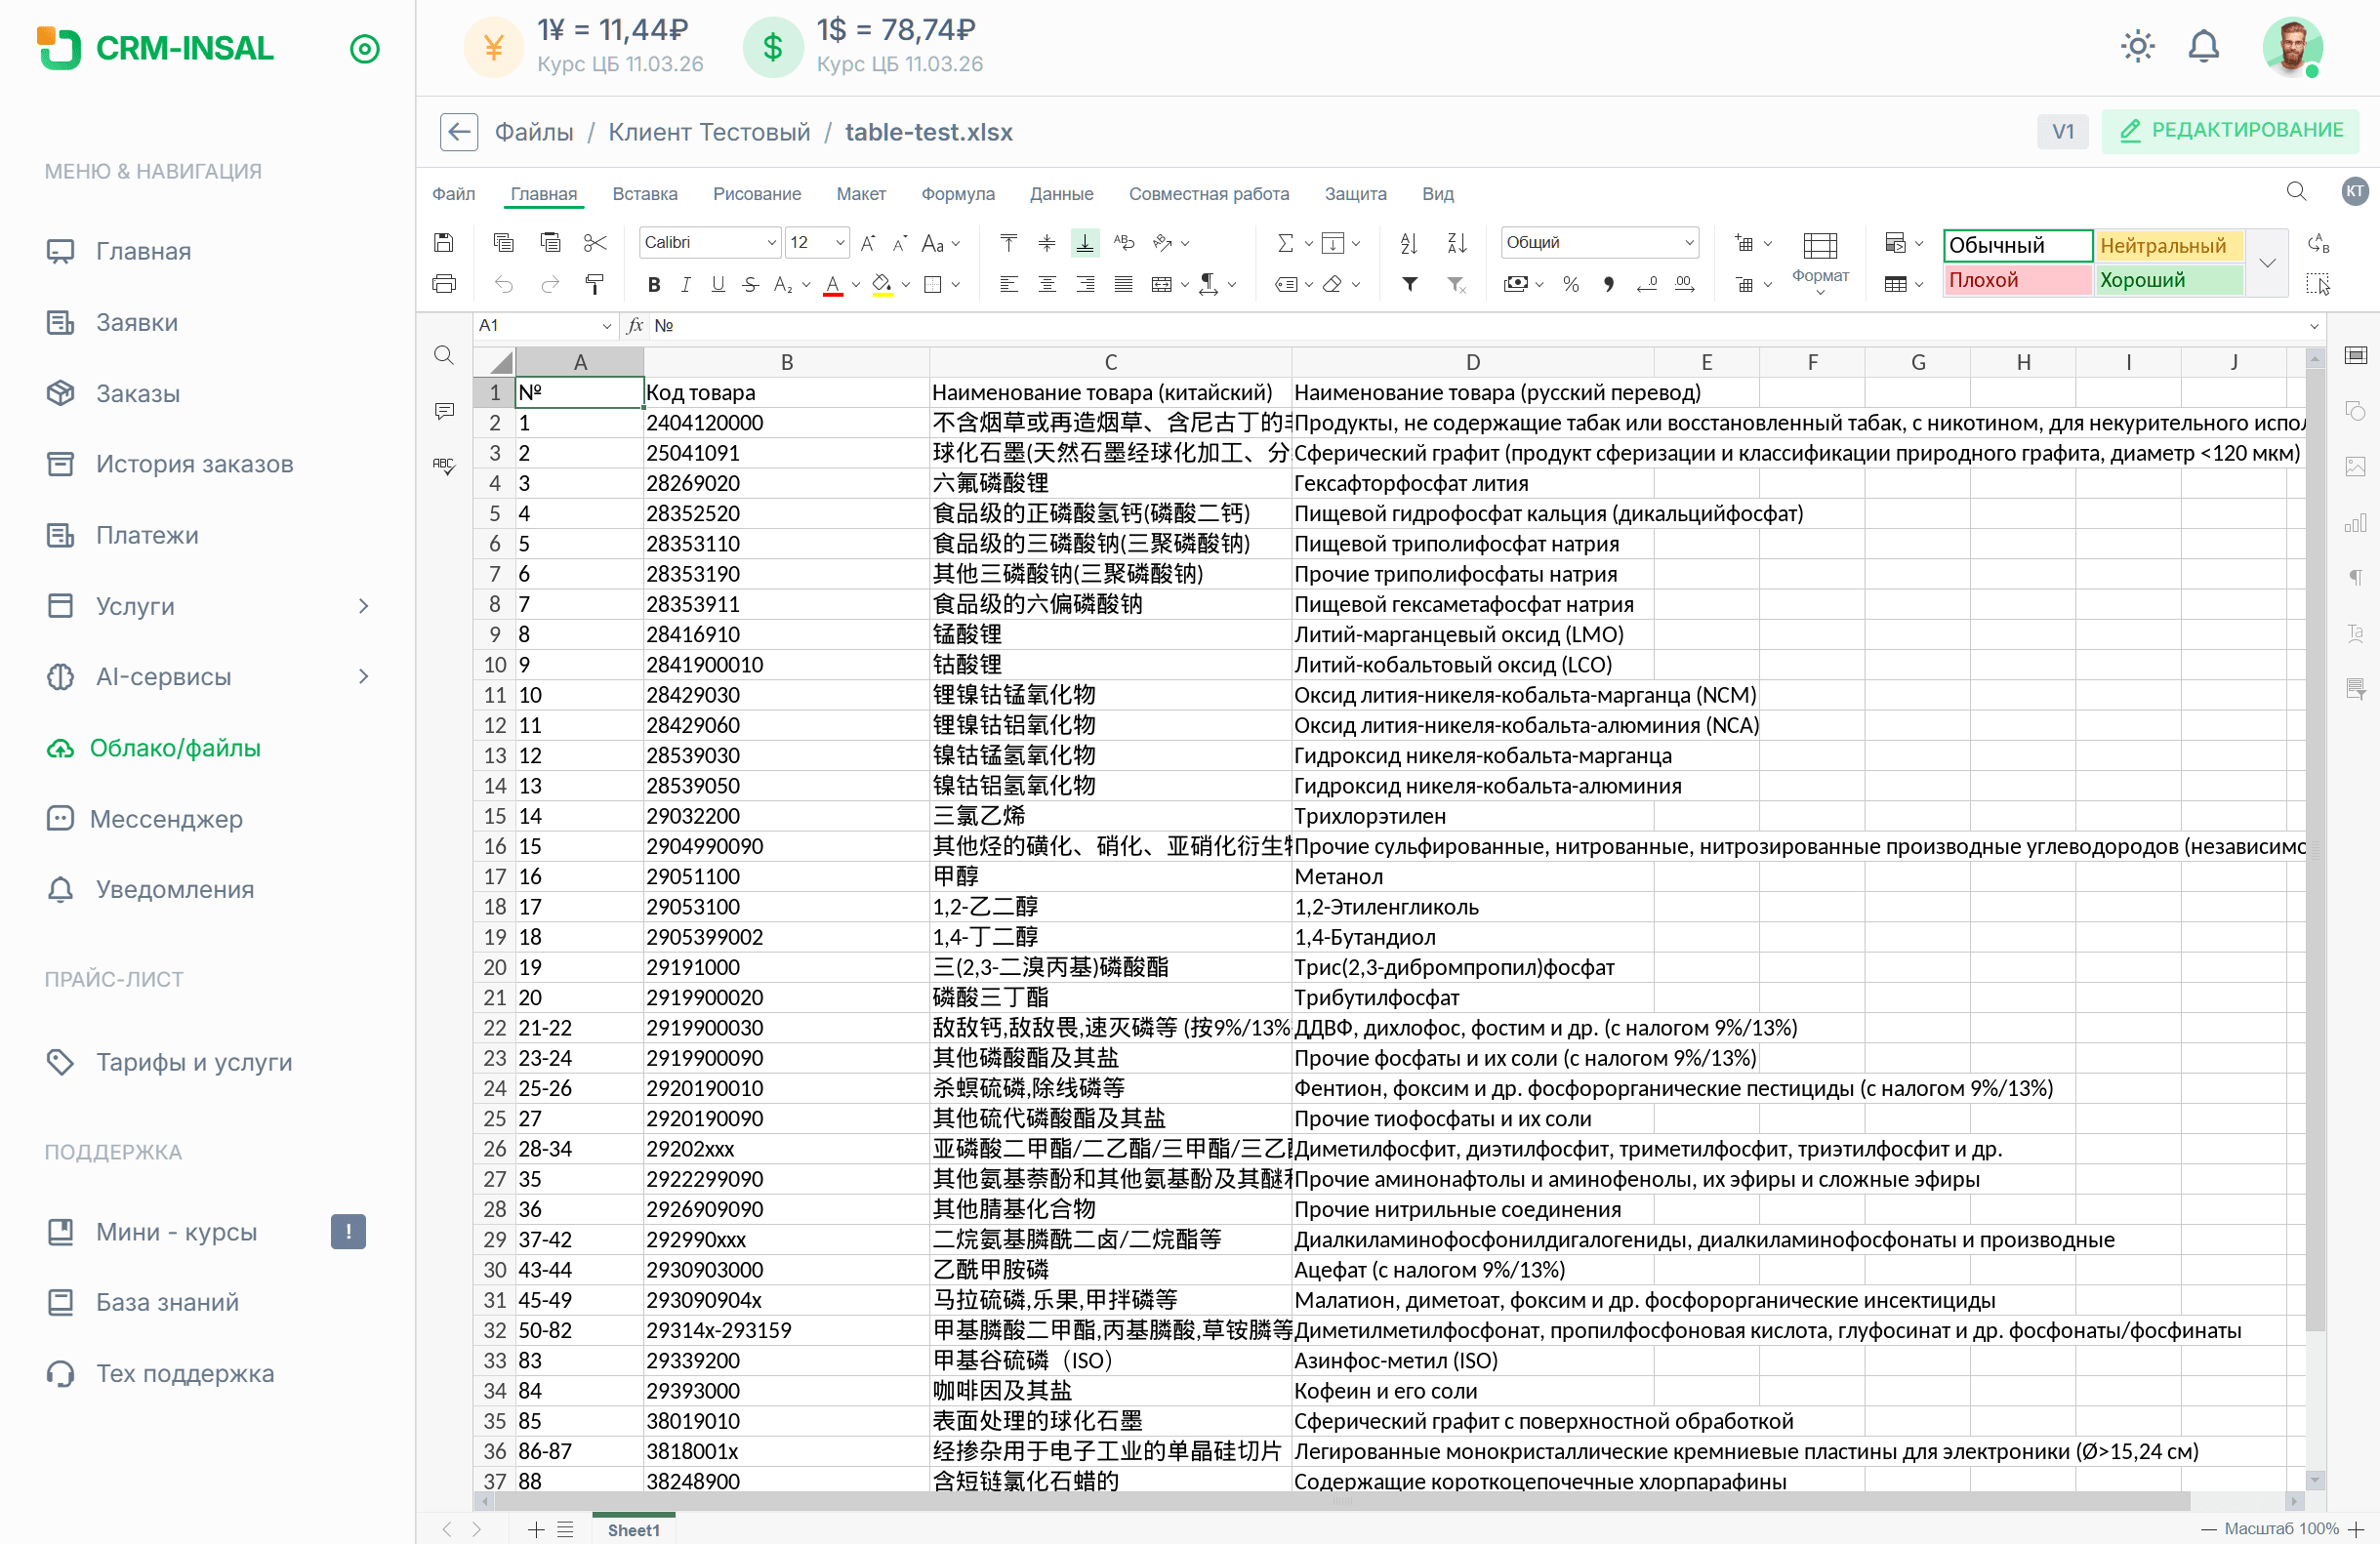Apply the Filter funnel icon
Screen dimensions: 2380x1544
pyautogui.click(x=1409, y=285)
